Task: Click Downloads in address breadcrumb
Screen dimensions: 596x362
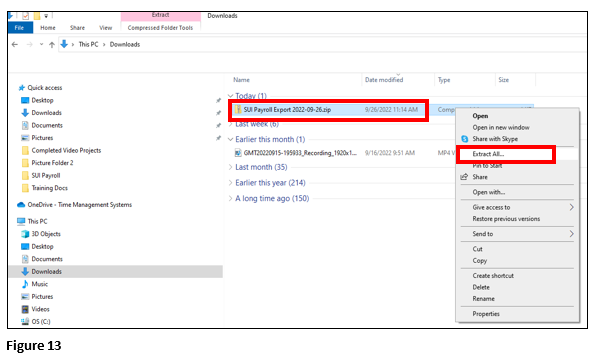Action: (x=125, y=44)
